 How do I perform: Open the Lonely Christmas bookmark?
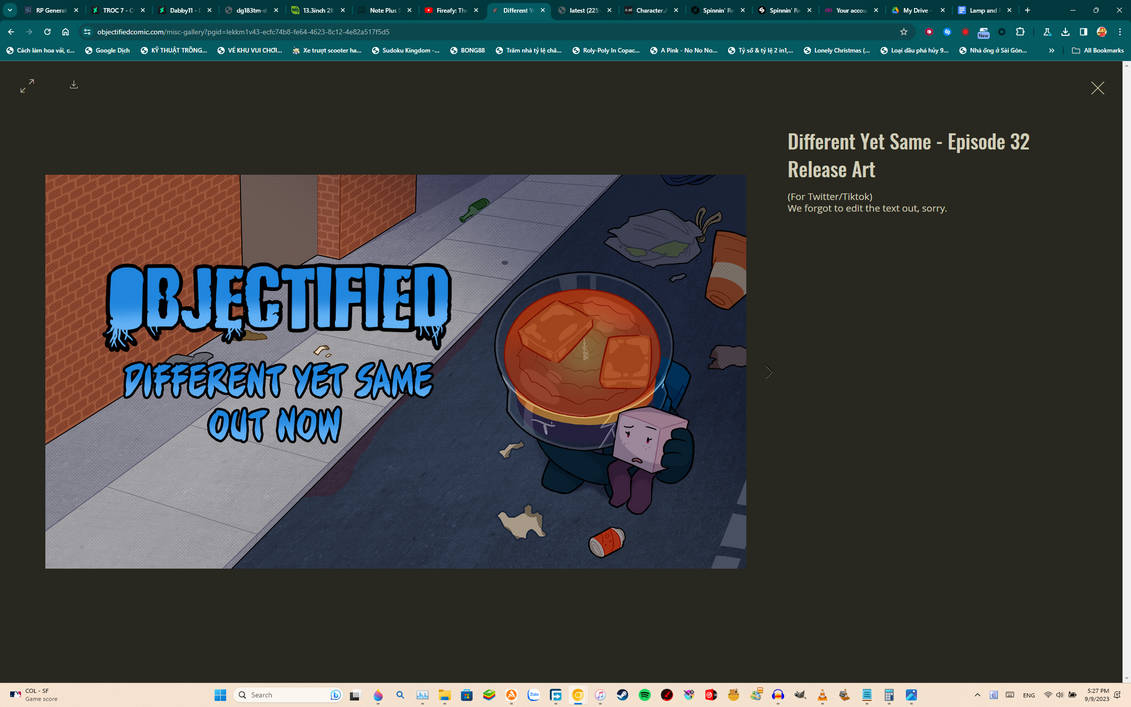click(837, 50)
